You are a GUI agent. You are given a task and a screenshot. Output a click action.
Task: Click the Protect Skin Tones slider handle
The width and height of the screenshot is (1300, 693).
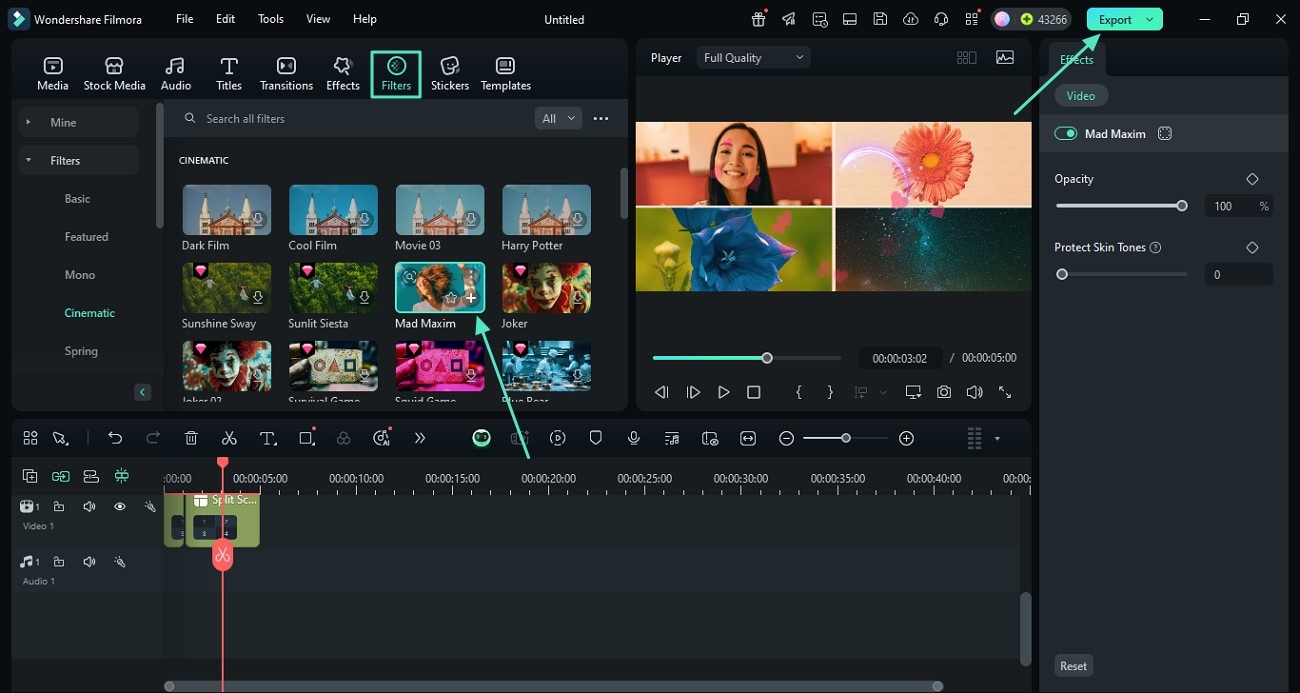1062,274
